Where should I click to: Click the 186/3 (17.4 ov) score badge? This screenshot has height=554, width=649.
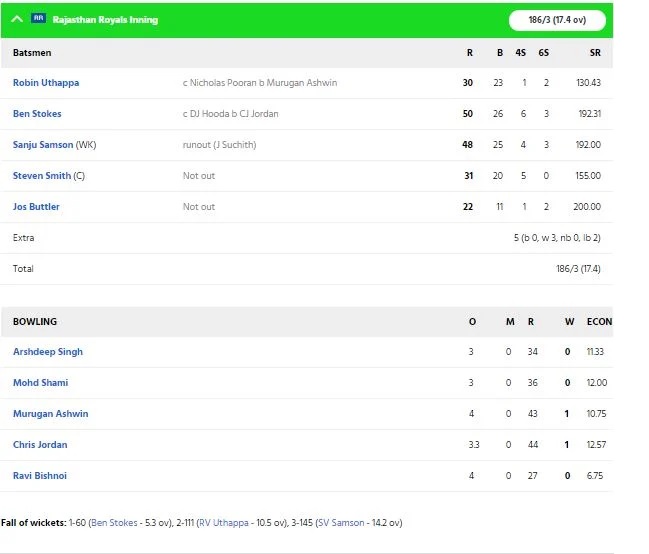pyautogui.click(x=557, y=20)
